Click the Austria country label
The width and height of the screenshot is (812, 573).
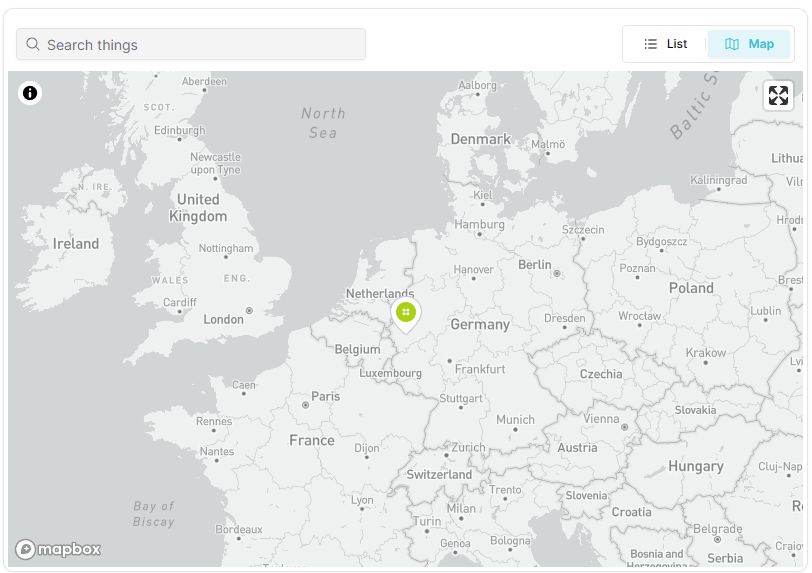[x=577, y=448]
